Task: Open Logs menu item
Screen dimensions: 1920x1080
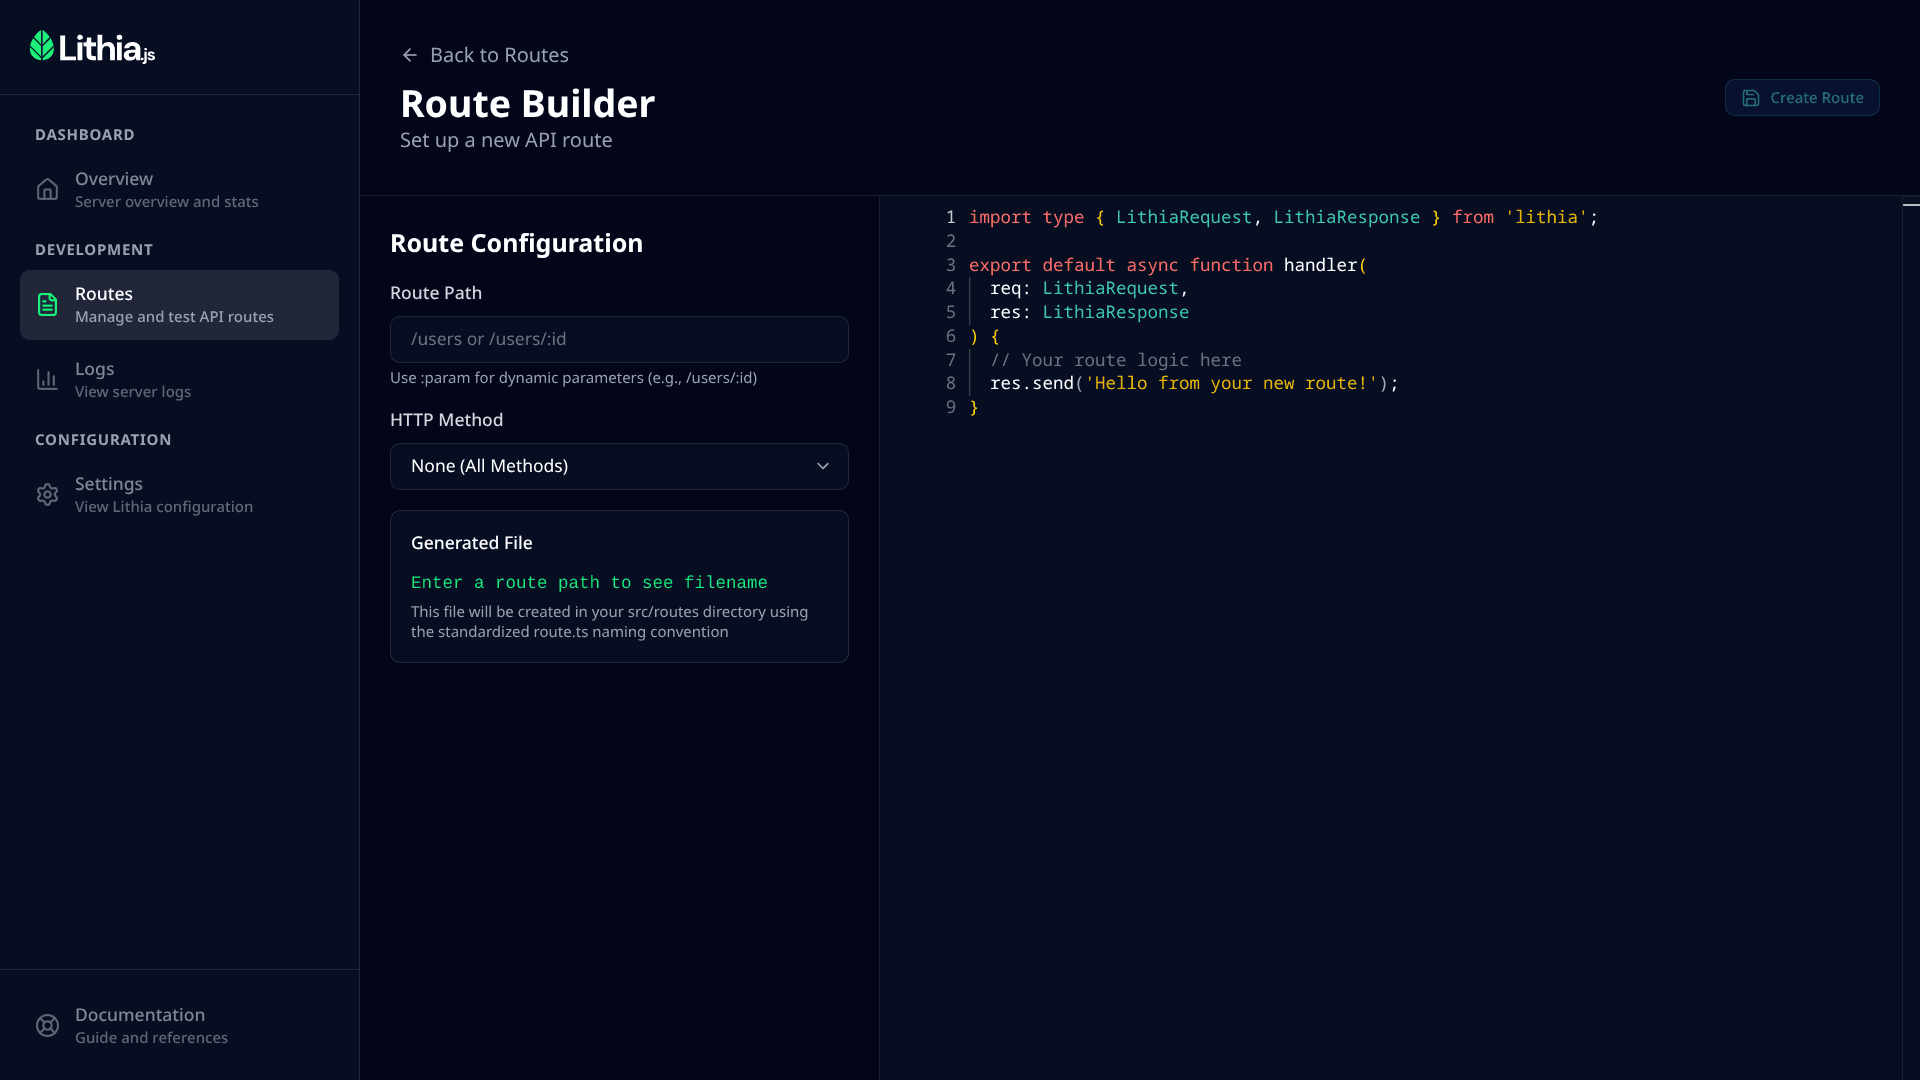Action: pyautogui.click(x=132, y=380)
